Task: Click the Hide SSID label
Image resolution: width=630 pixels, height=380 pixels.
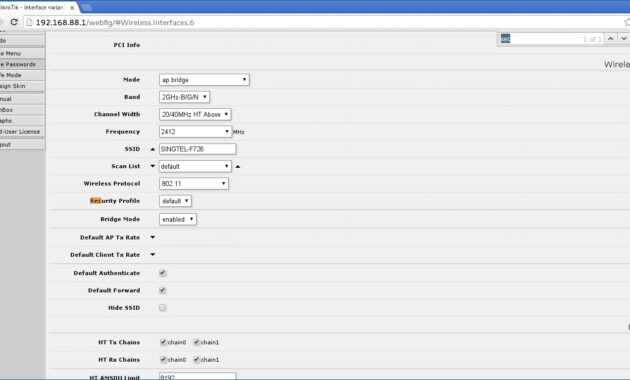Action: tap(124, 308)
